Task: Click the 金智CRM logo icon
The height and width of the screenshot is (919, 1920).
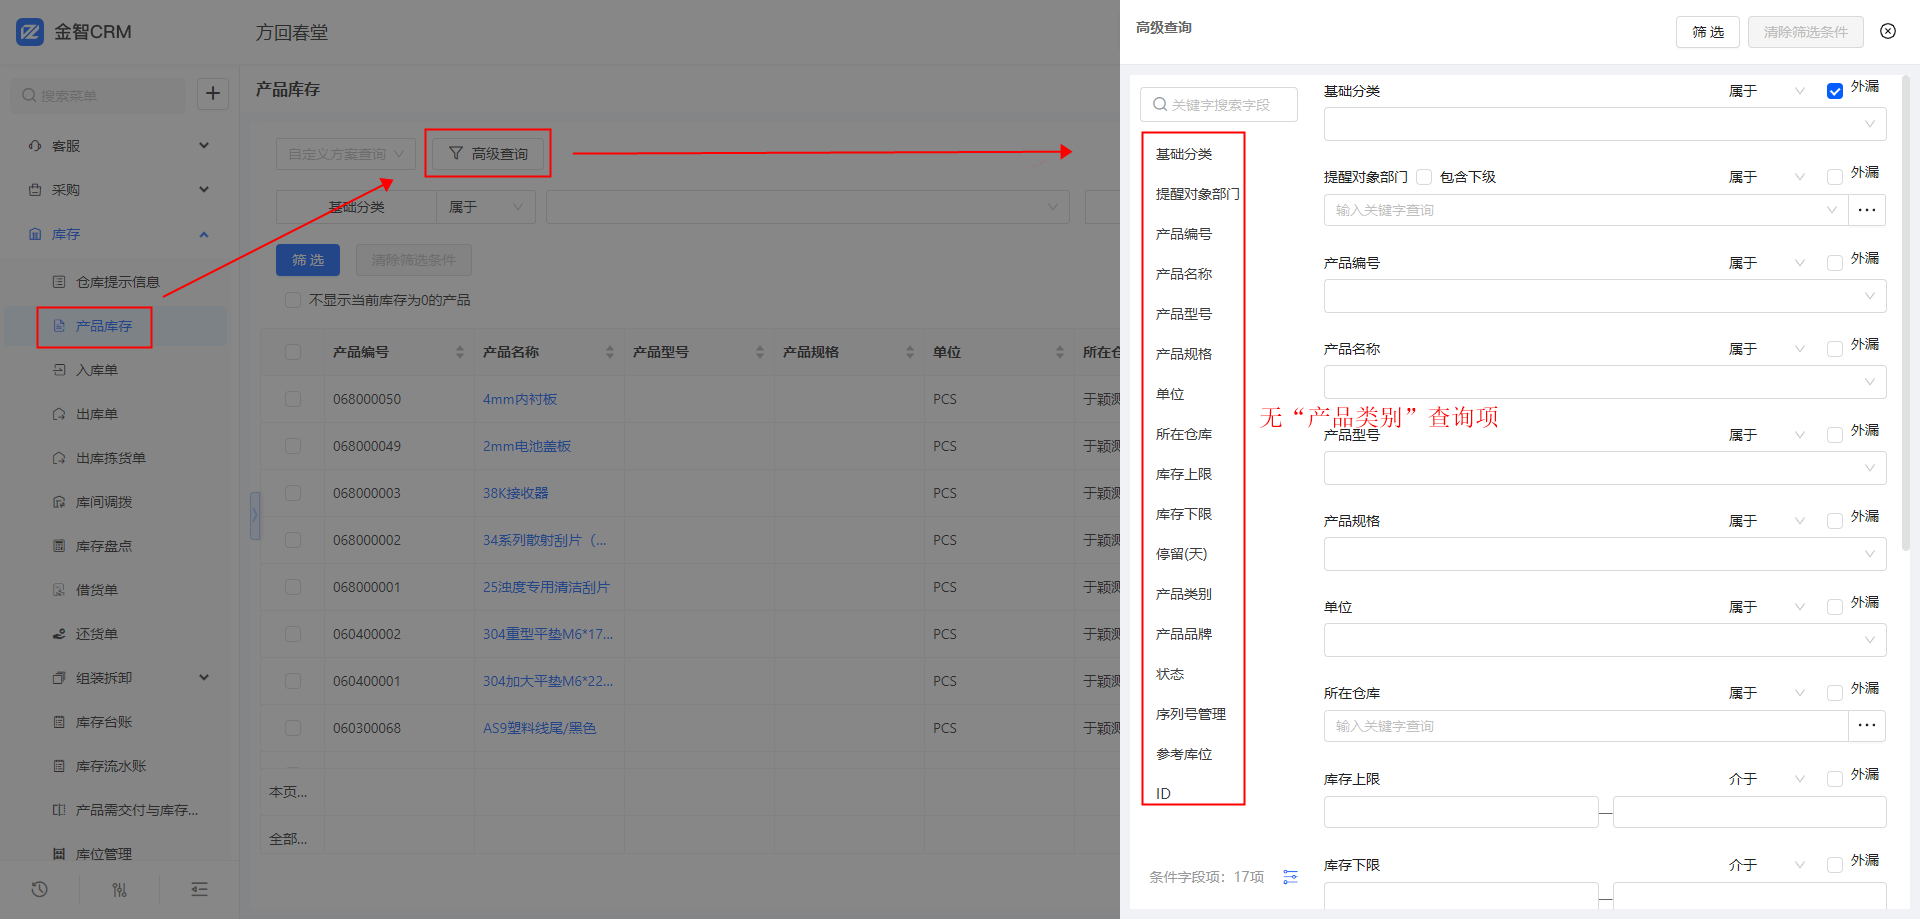Action: [x=30, y=32]
